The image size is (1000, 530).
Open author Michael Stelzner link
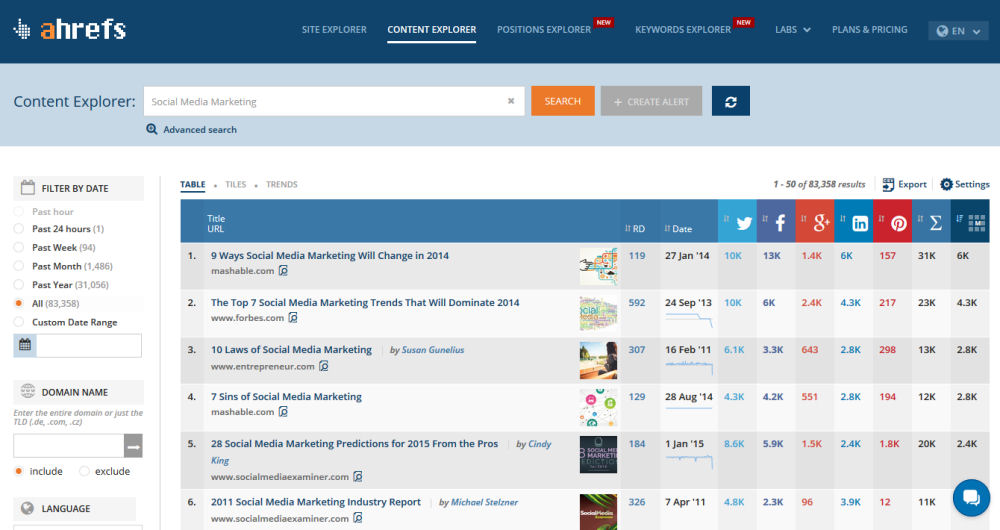(484, 502)
